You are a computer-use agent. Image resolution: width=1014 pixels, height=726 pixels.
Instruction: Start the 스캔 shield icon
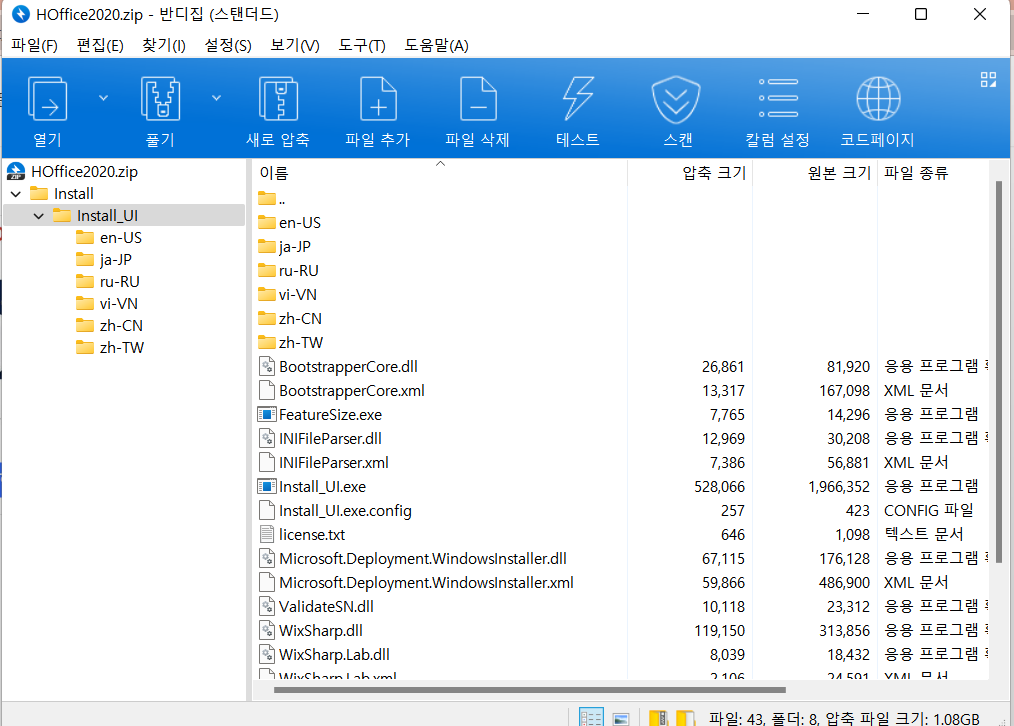coord(676,100)
